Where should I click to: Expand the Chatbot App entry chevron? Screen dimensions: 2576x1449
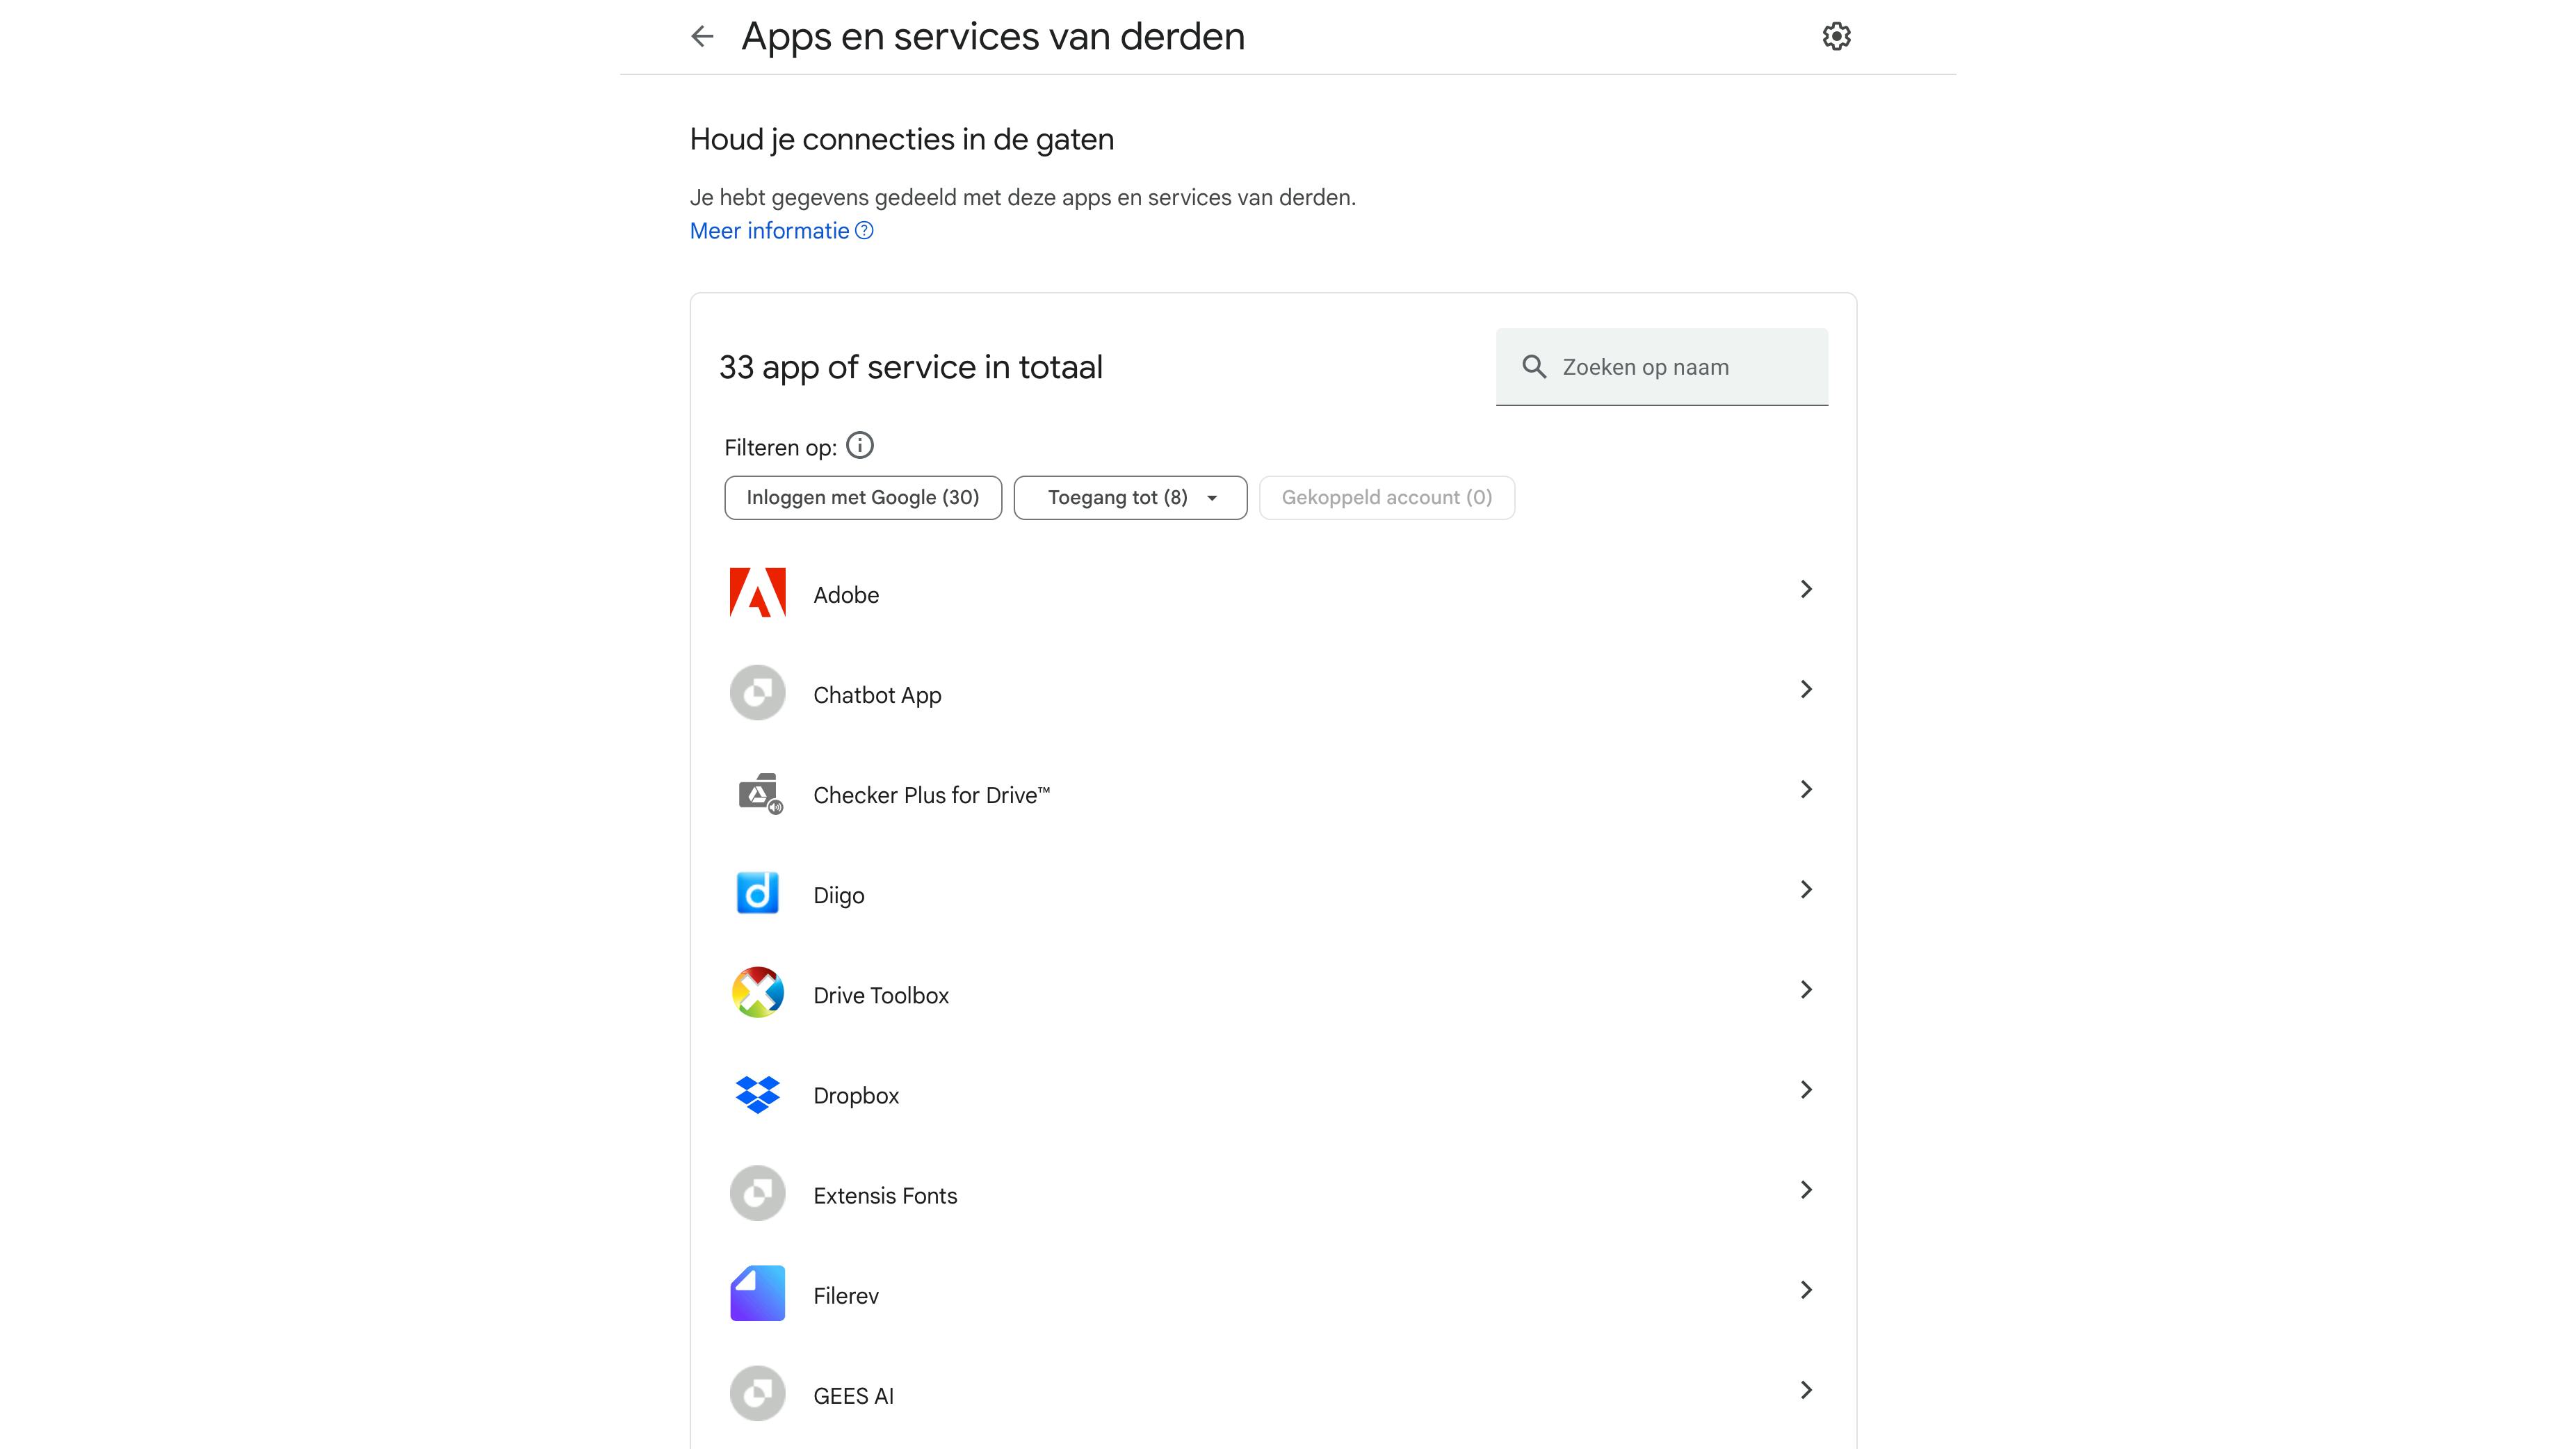[x=1805, y=690]
